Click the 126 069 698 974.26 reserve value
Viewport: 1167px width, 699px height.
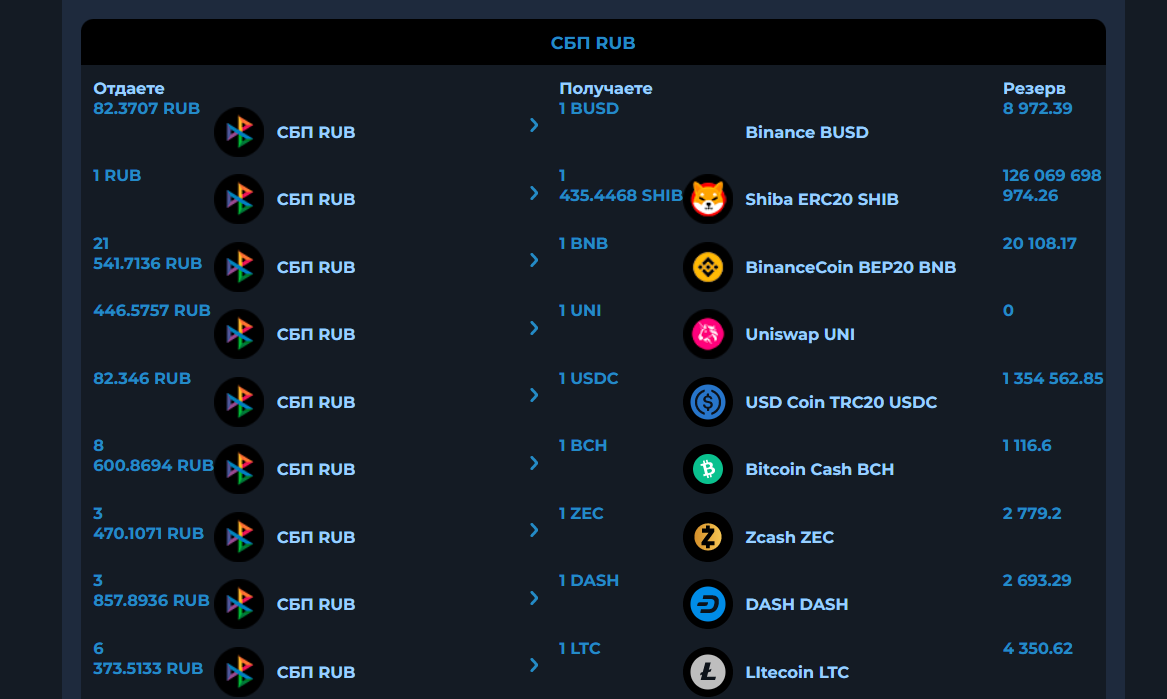1052,185
